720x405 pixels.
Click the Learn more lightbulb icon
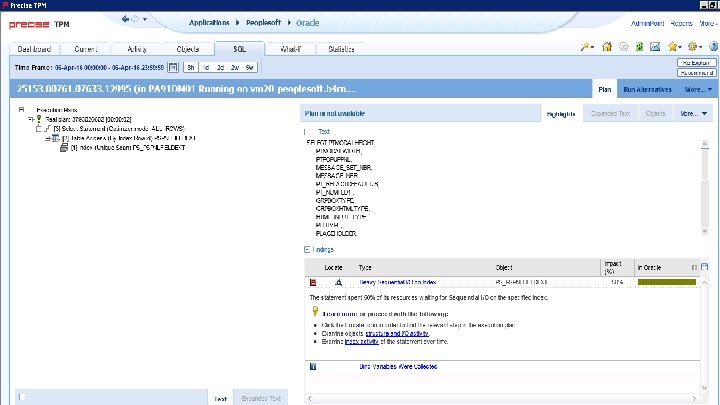pyautogui.click(x=315, y=311)
